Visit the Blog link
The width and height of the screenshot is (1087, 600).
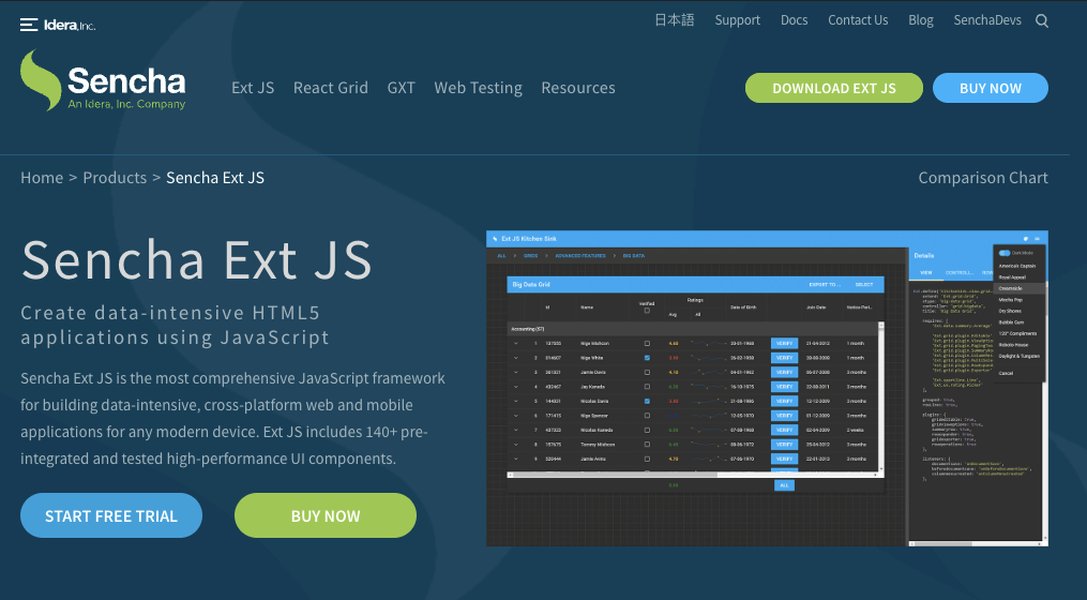click(x=921, y=21)
